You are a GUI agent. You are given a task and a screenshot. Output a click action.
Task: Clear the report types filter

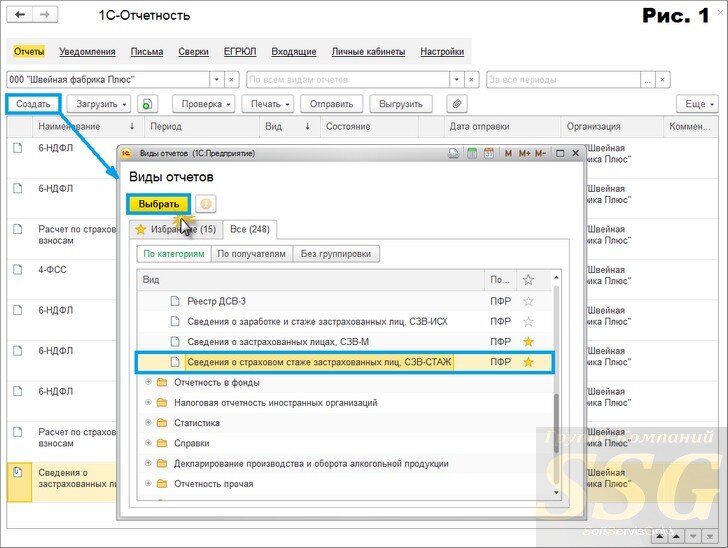click(x=471, y=79)
